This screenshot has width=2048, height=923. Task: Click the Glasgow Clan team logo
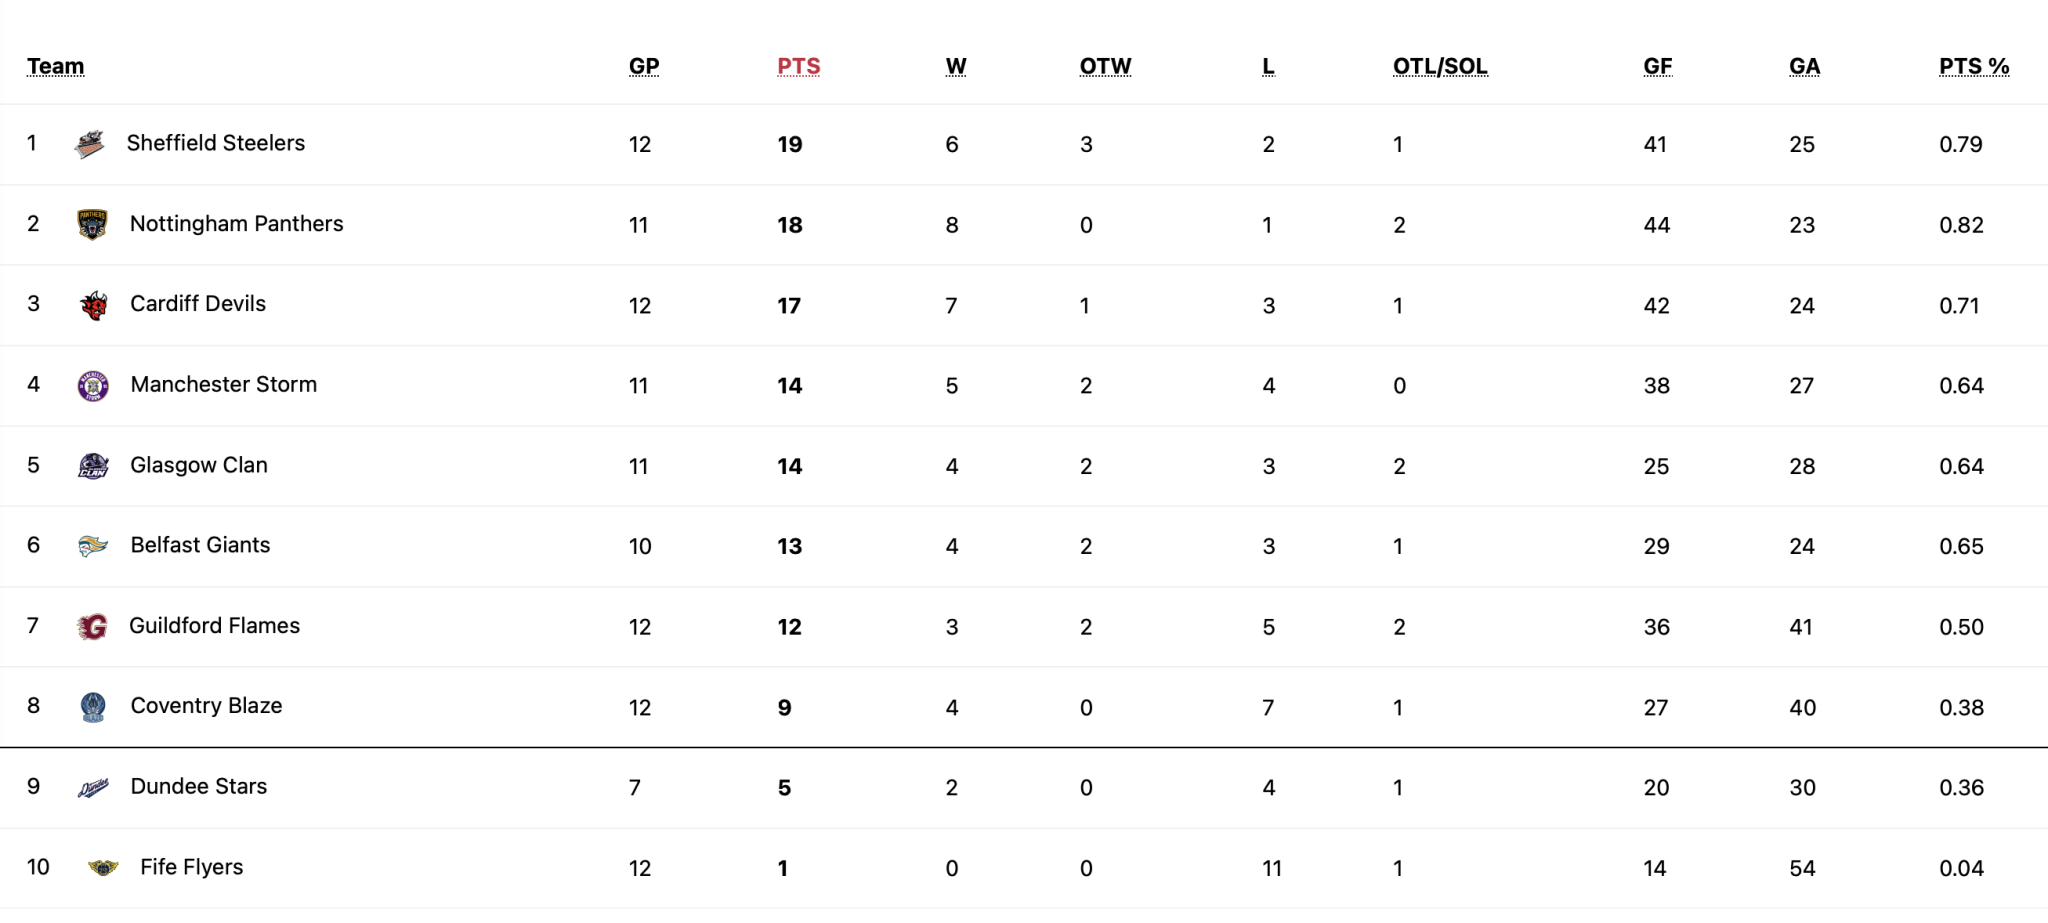93,466
